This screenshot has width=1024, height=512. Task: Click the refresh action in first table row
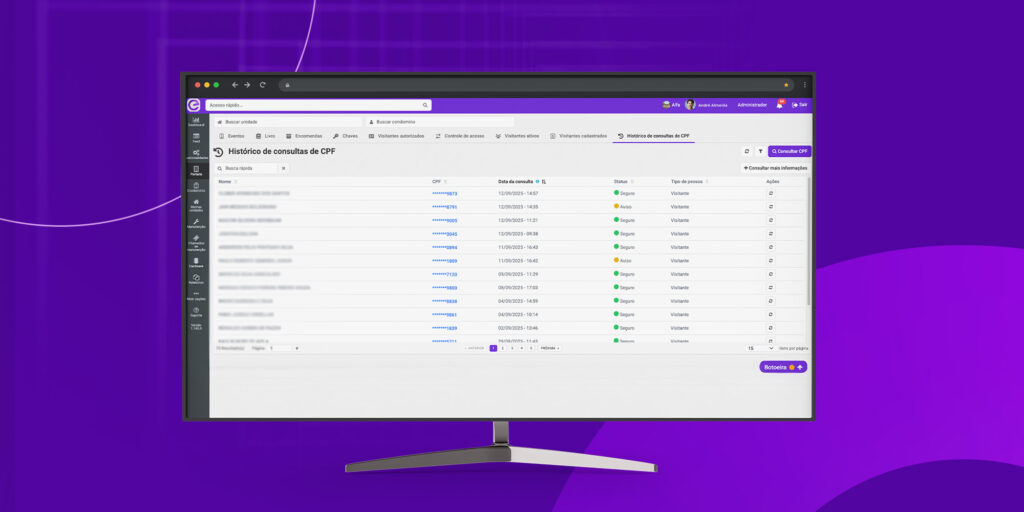coord(771,193)
